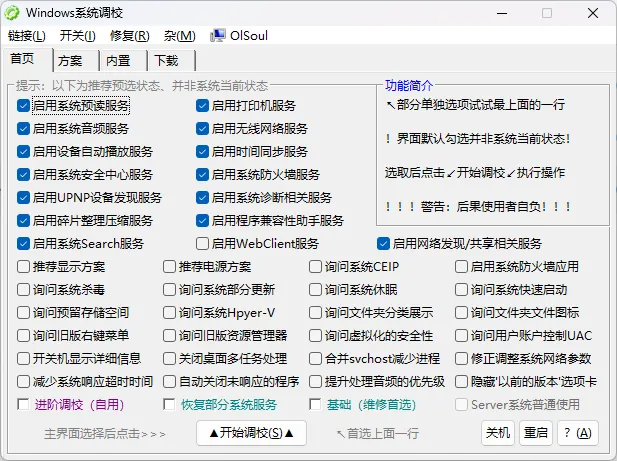The width and height of the screenshot is (617, 461).
Task: Open help with ？(A) button
Action: [578, 433]
